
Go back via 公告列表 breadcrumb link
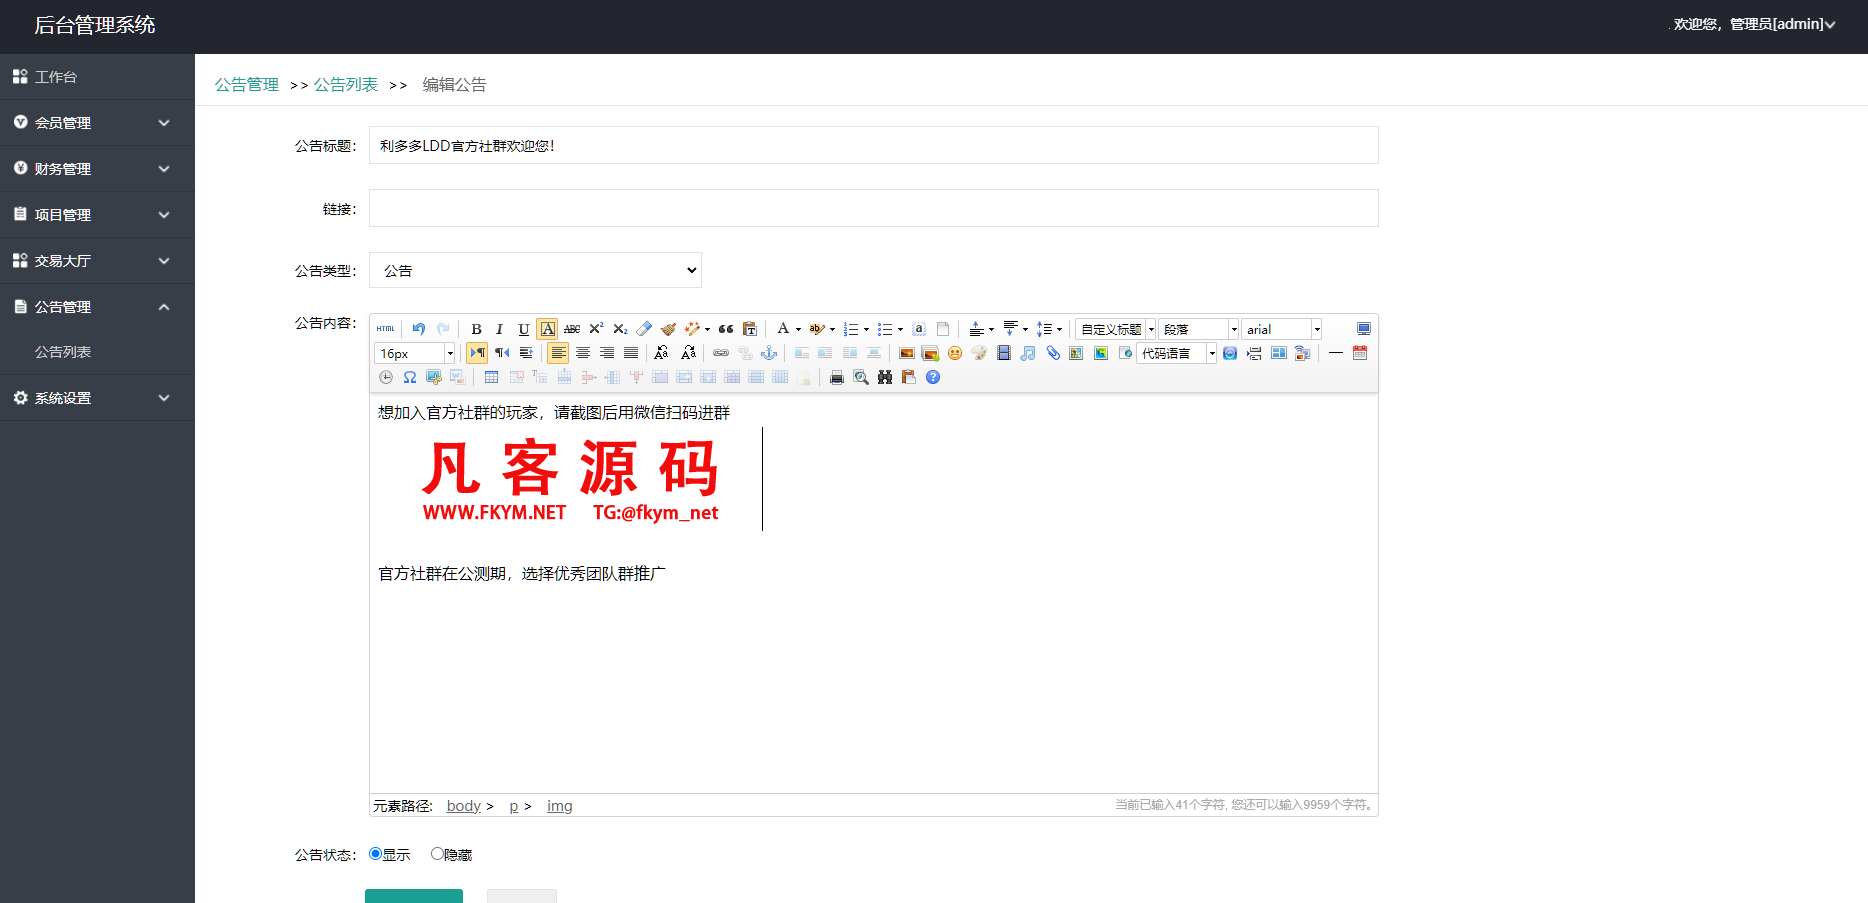[345, 84]
